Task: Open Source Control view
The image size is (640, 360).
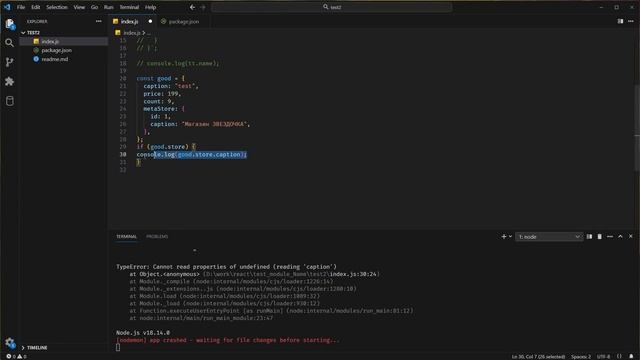Action: [x=9, y=62]
